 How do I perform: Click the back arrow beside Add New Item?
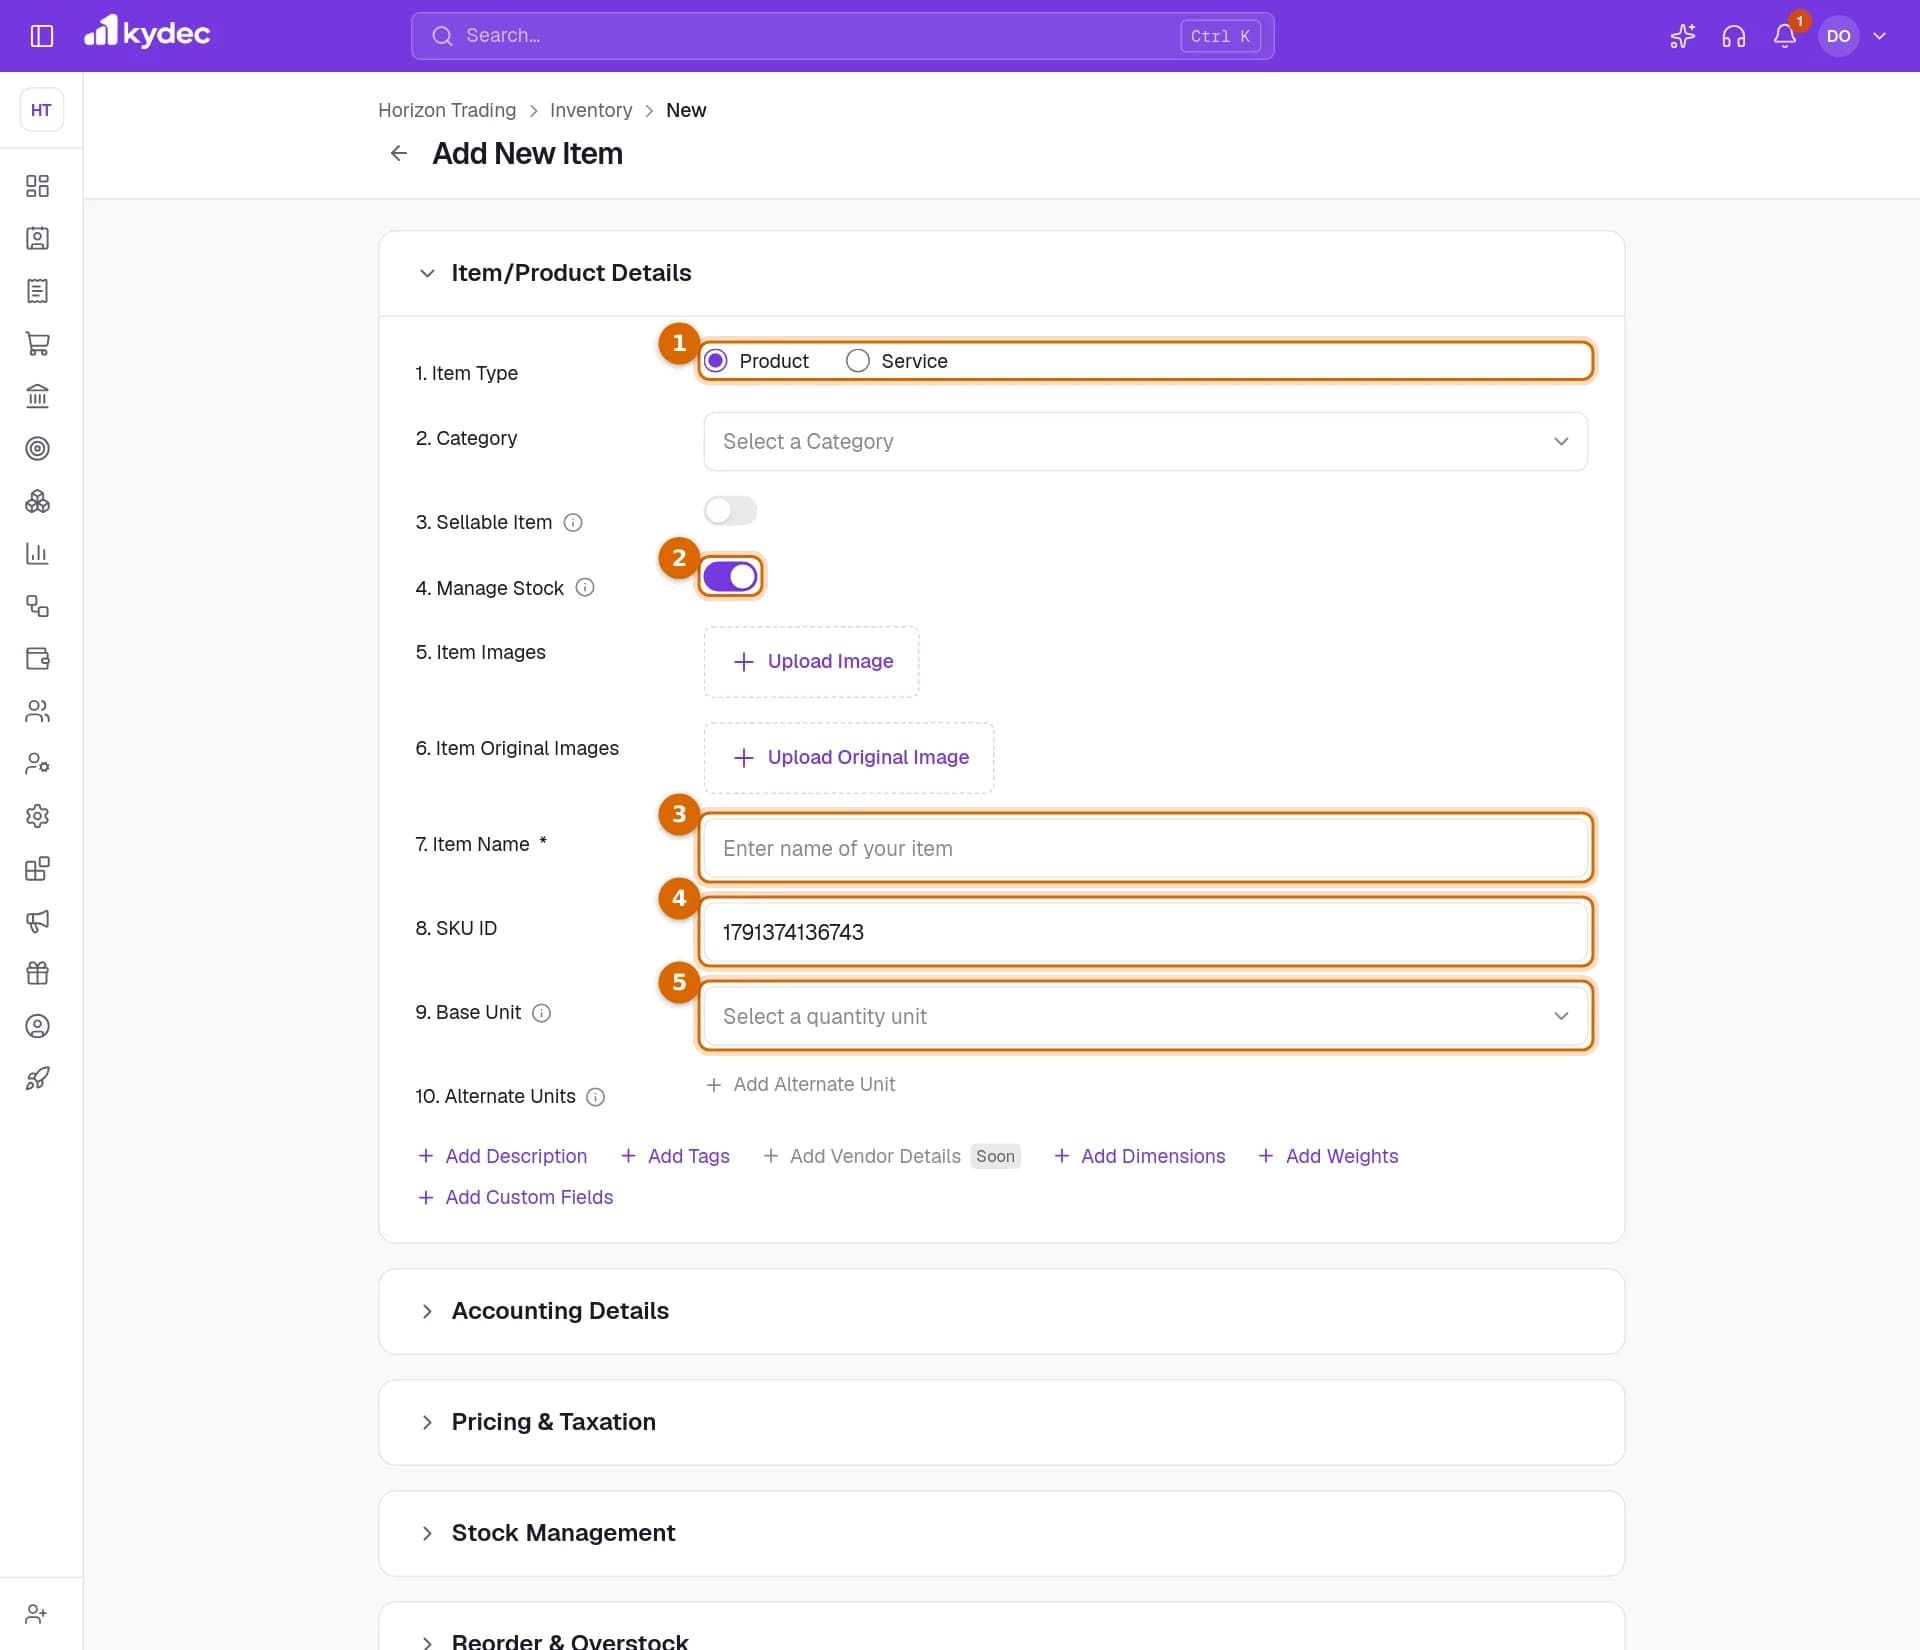tap(398, 153)
